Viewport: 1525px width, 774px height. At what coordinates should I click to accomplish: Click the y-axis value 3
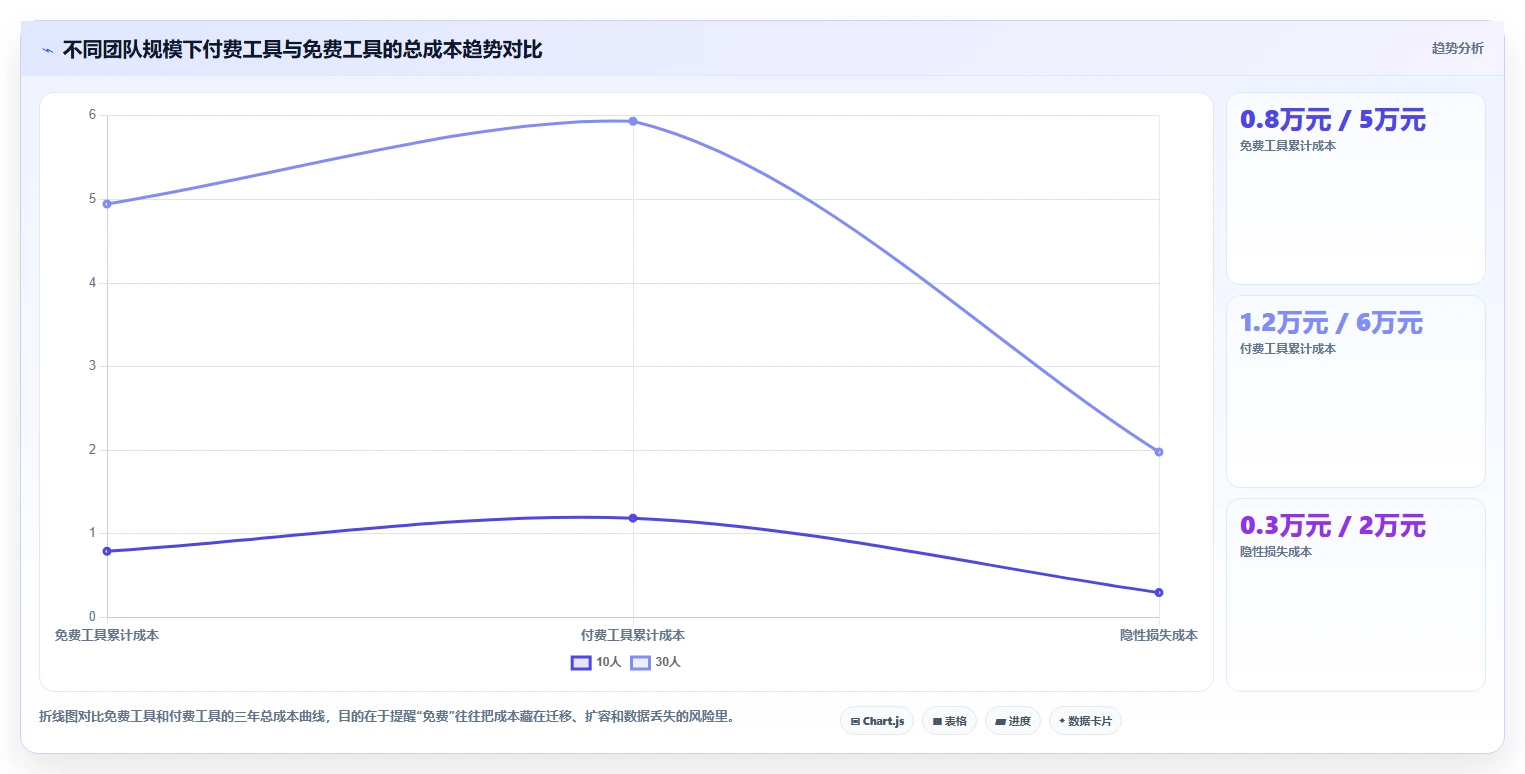tap(92, 366)
